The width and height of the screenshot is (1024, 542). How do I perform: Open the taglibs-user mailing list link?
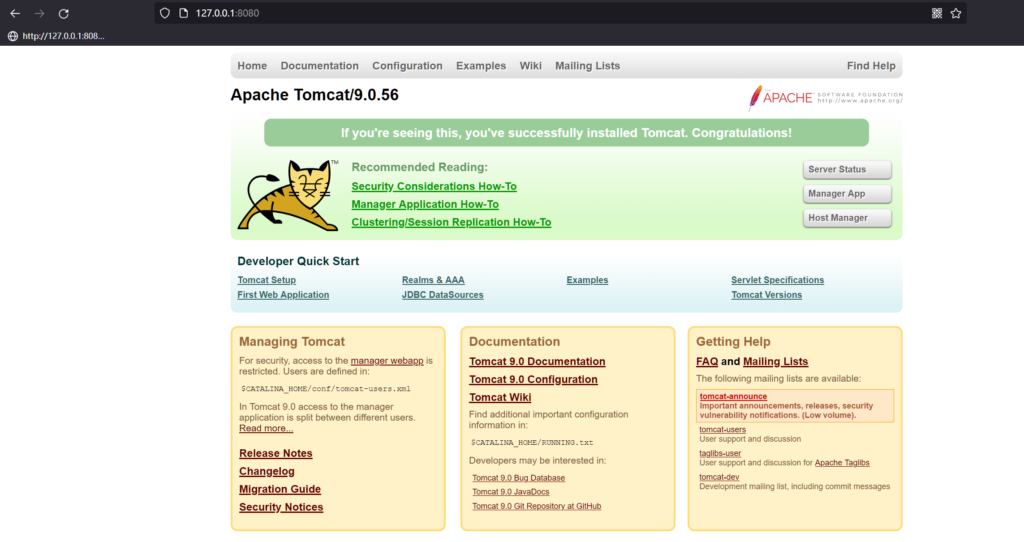(720, 453)
